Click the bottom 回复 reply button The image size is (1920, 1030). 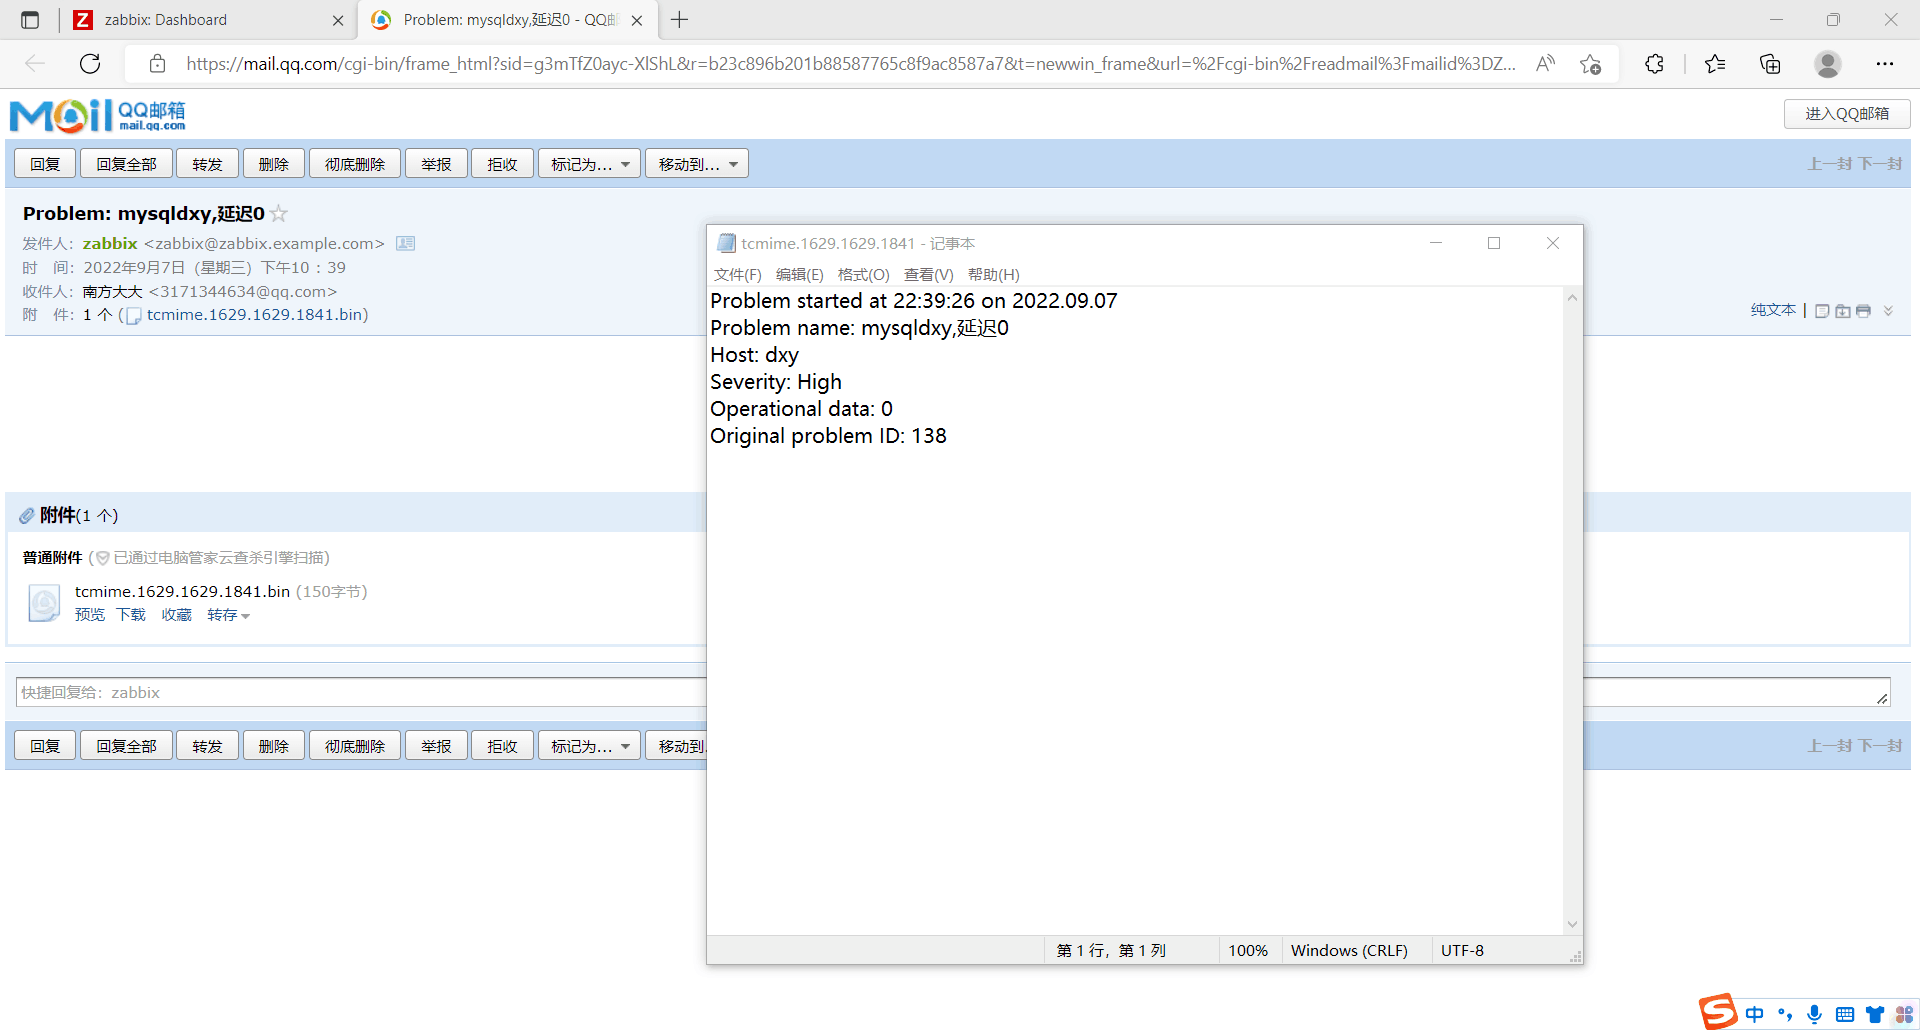coord(45,746)
